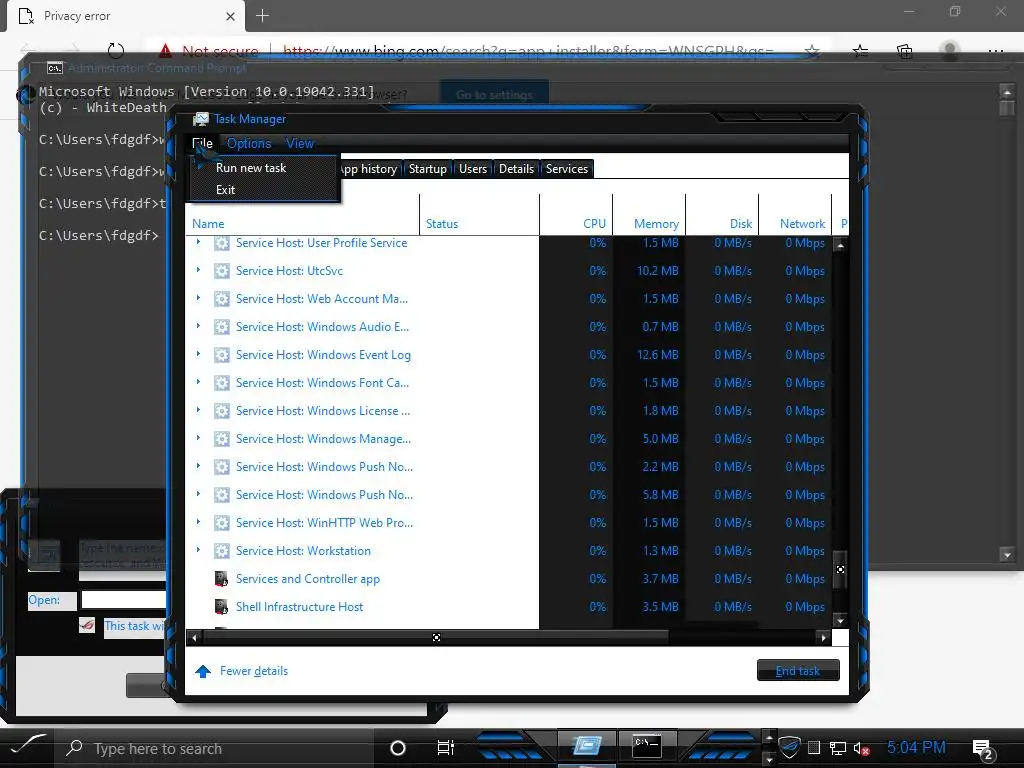Expand Service Host: WinHTTP Web Pro... row
Image resolution: width=1024 pixels, height=768 pixels.
(198, 522)
